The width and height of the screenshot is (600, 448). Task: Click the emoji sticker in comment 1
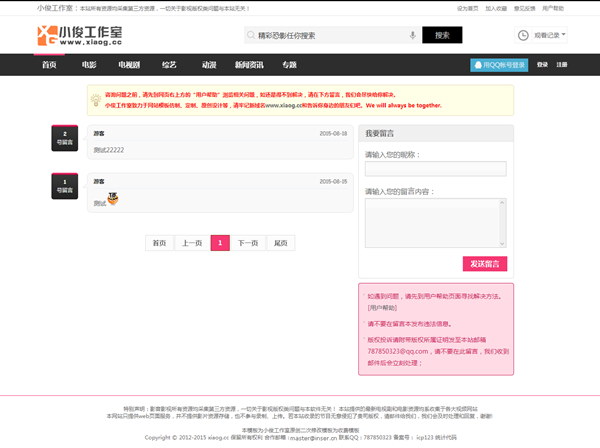[x=112, y=198]
